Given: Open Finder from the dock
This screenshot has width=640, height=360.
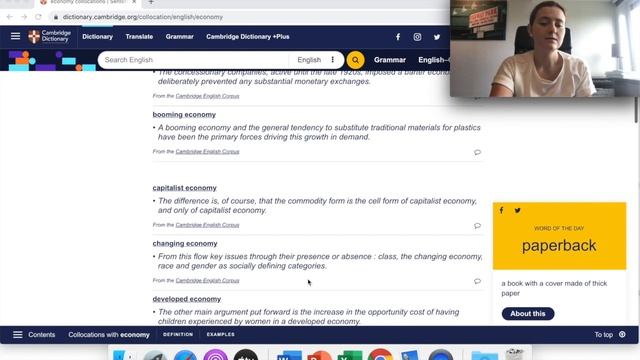Looking at the screenshot, I should tap(124, 355).
